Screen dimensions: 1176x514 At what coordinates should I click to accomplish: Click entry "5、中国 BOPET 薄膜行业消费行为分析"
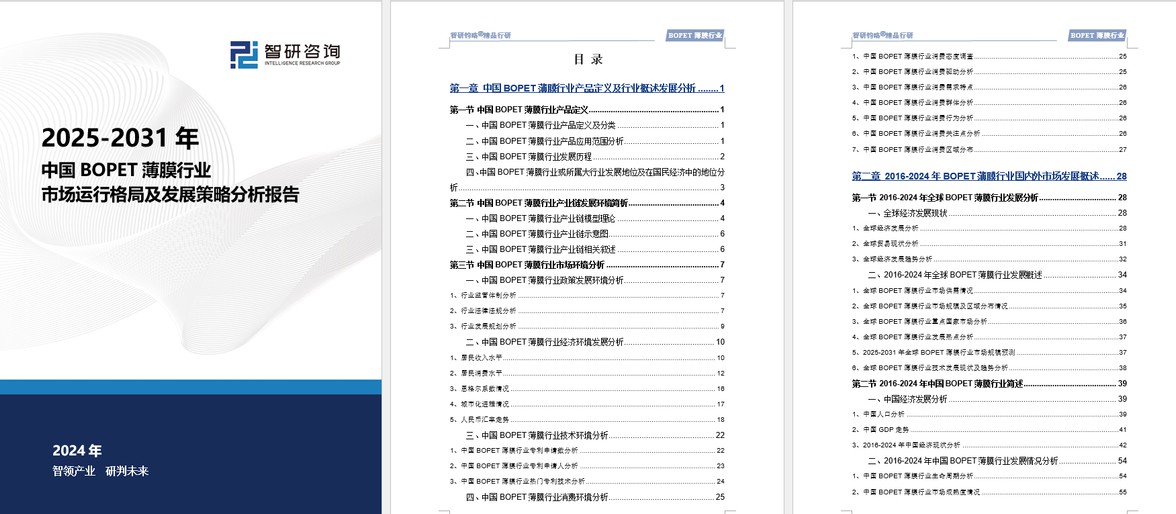click(989, 118)
